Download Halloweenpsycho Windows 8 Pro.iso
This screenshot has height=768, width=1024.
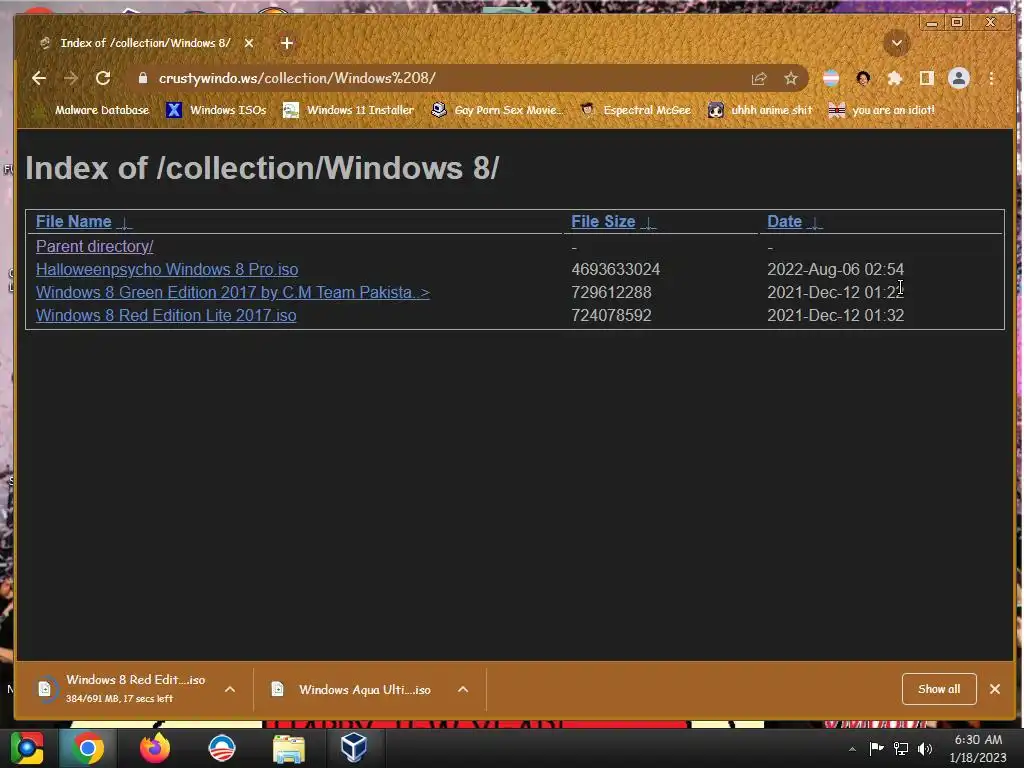click(167, 269)
